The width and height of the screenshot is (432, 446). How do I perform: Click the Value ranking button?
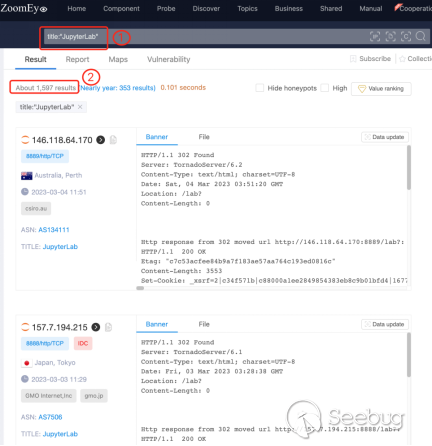pyautogui.click(x=381, y=89)
